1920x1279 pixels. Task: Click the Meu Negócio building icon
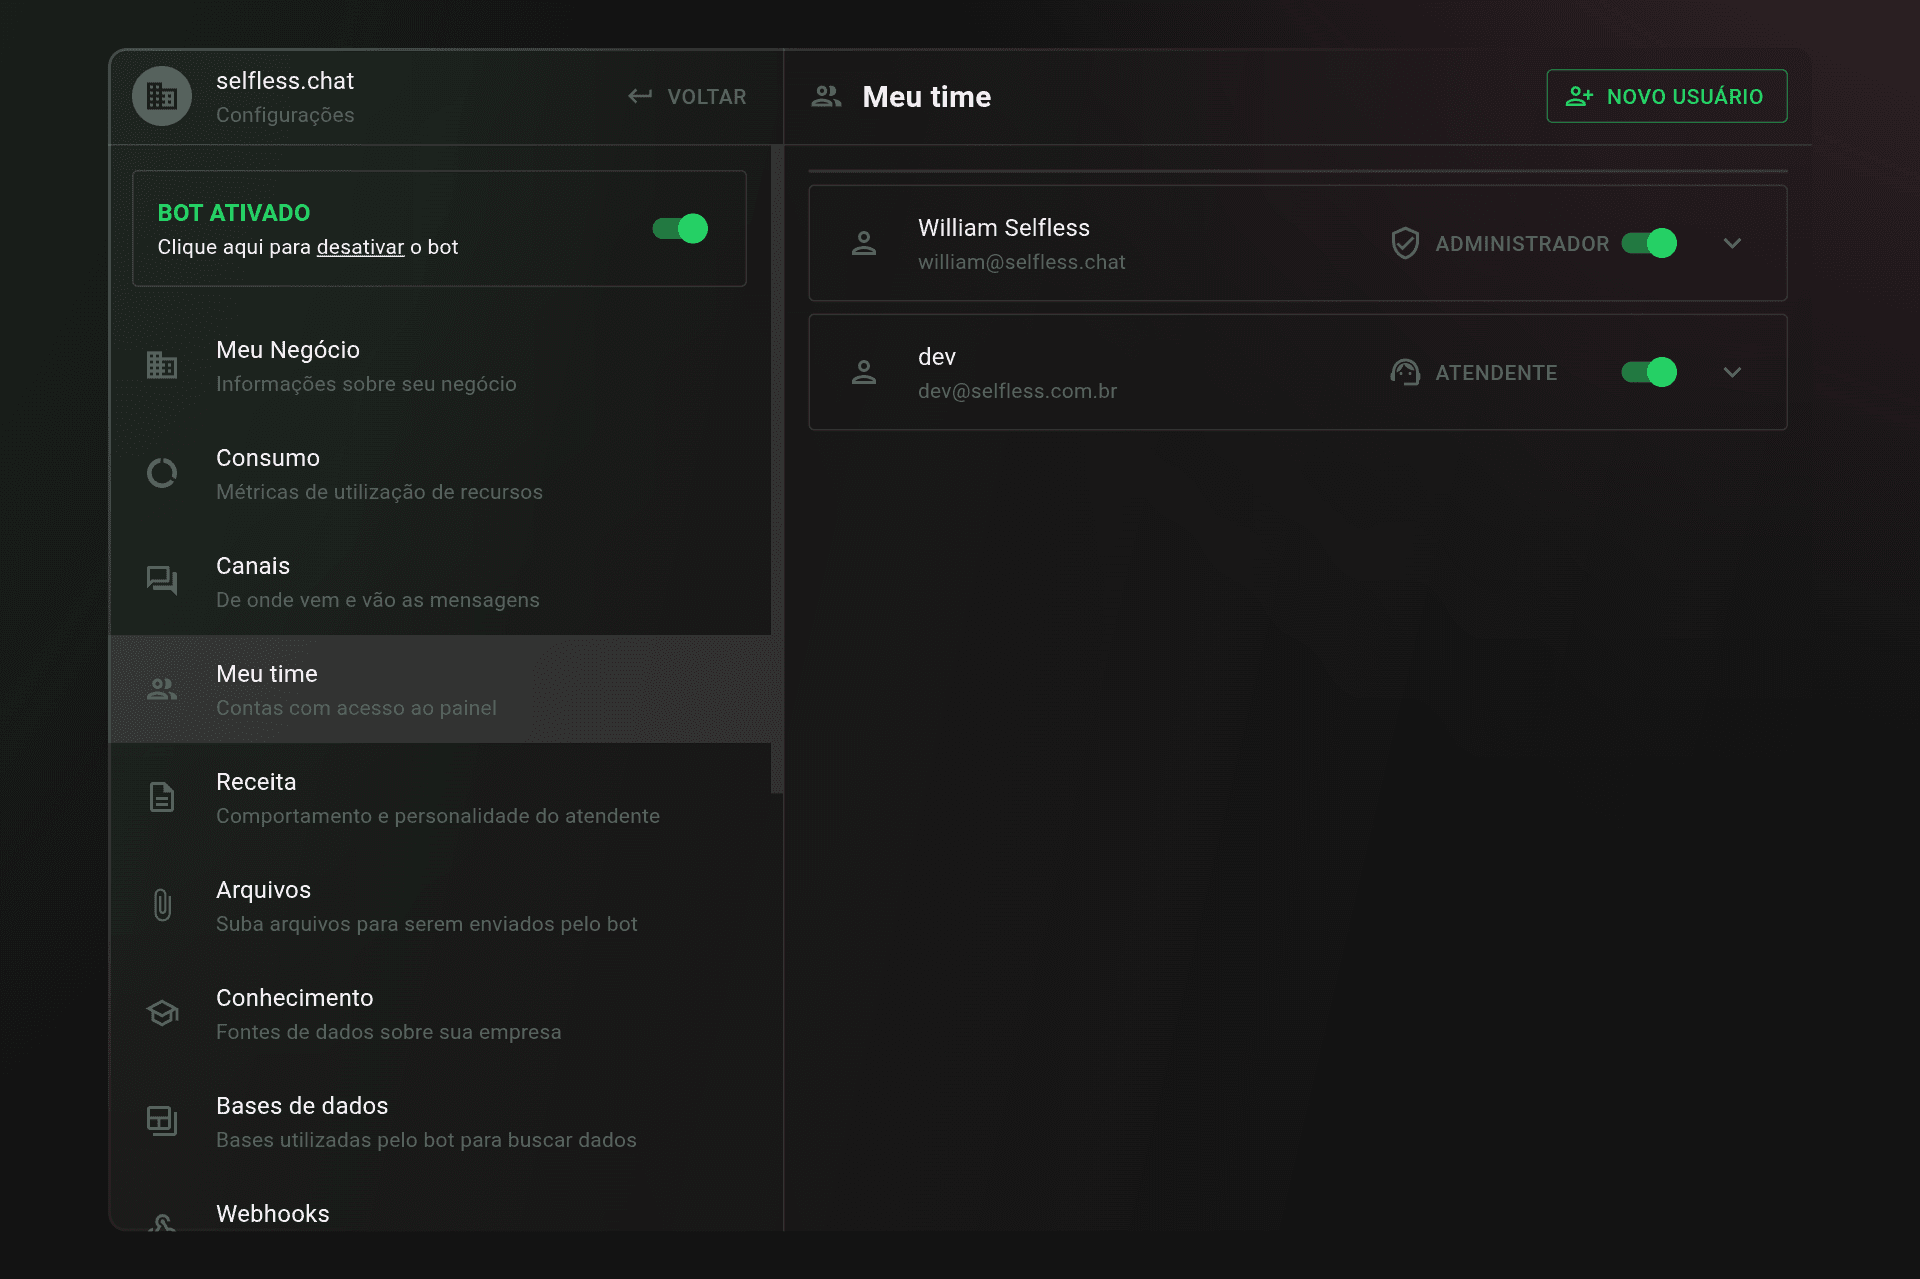[x=162, y=365]
